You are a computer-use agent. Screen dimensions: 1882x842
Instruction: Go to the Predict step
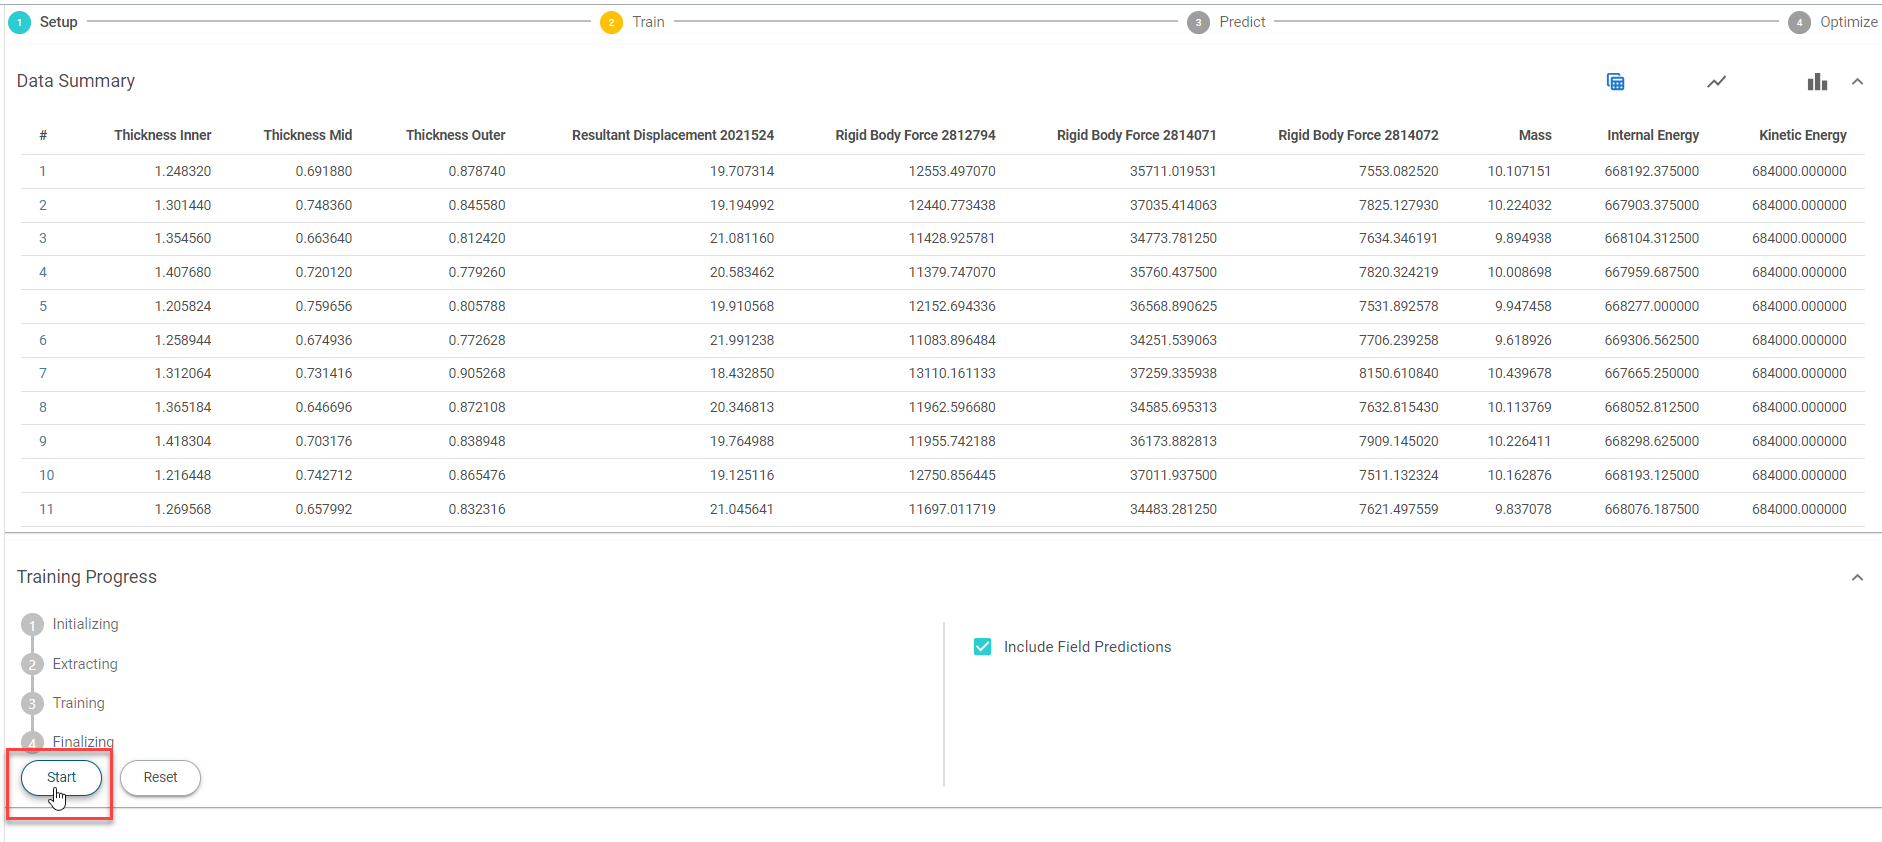click(x=1226, y=22)
